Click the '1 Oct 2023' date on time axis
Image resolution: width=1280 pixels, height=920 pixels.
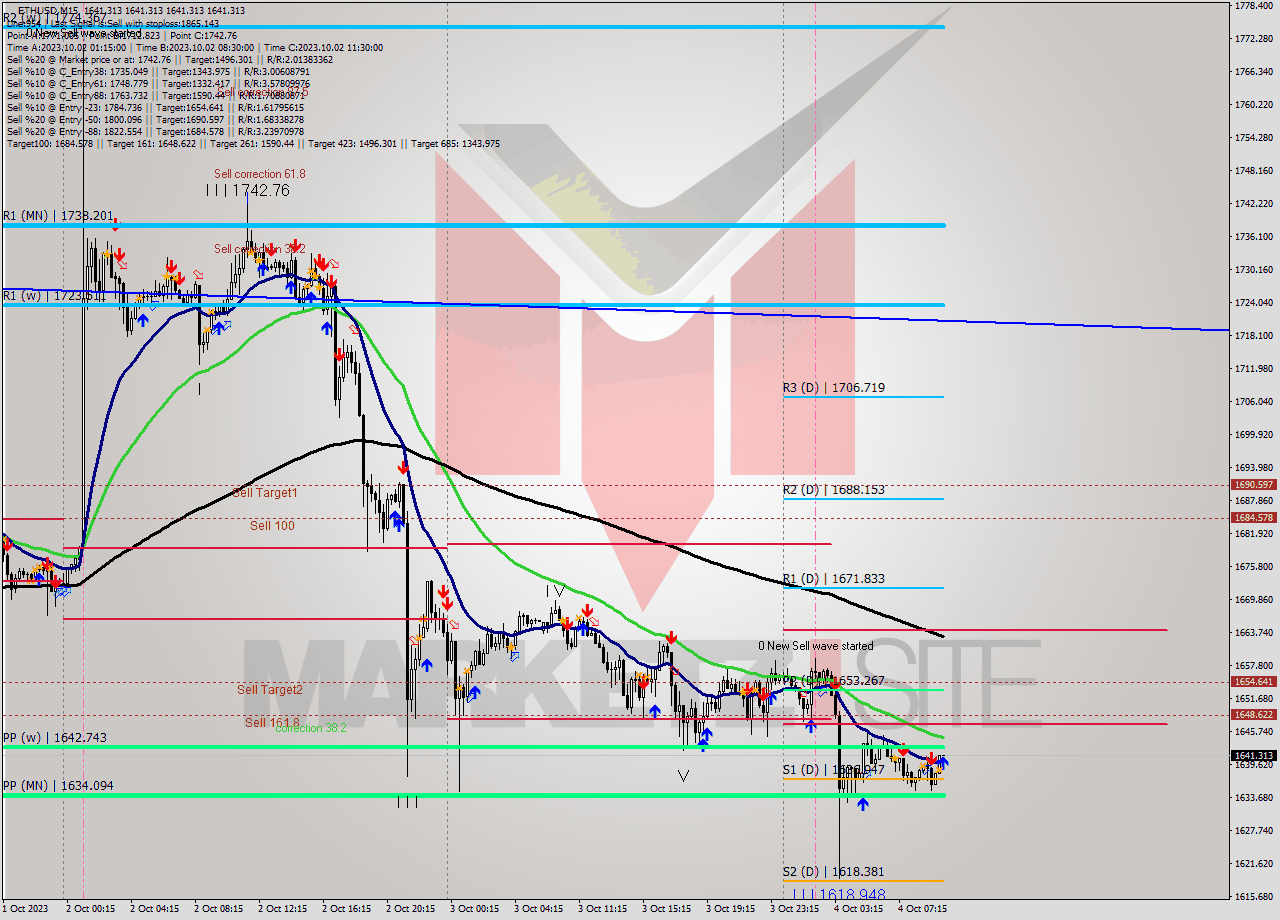click(24, 908)
